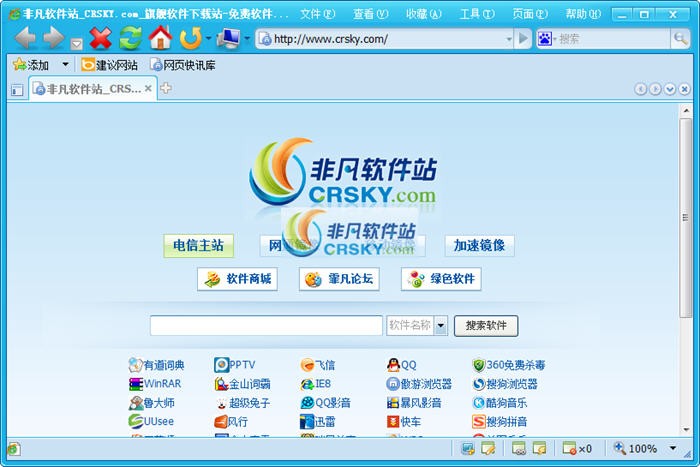Click the Baidu paw search engine icon

[x=545, y=39]
